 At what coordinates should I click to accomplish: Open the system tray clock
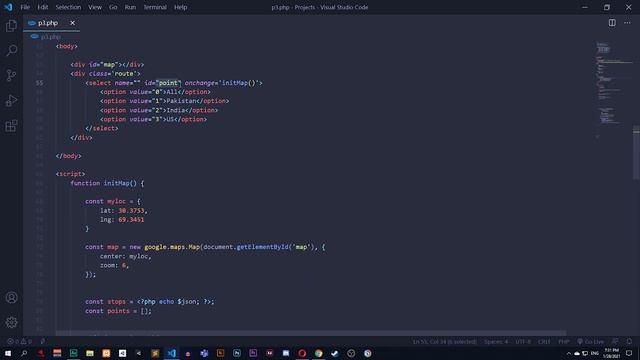click(x=611, y=353)
